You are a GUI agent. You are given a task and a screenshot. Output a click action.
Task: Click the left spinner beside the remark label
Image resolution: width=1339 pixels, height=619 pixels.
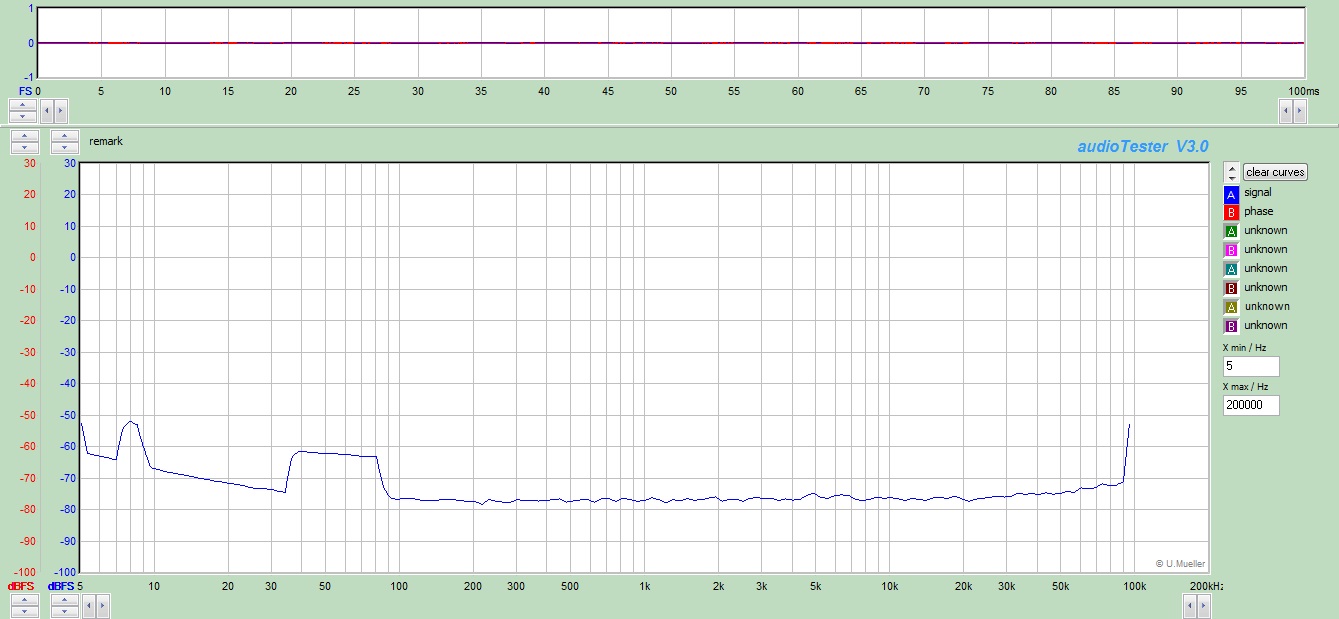[24, 141]
